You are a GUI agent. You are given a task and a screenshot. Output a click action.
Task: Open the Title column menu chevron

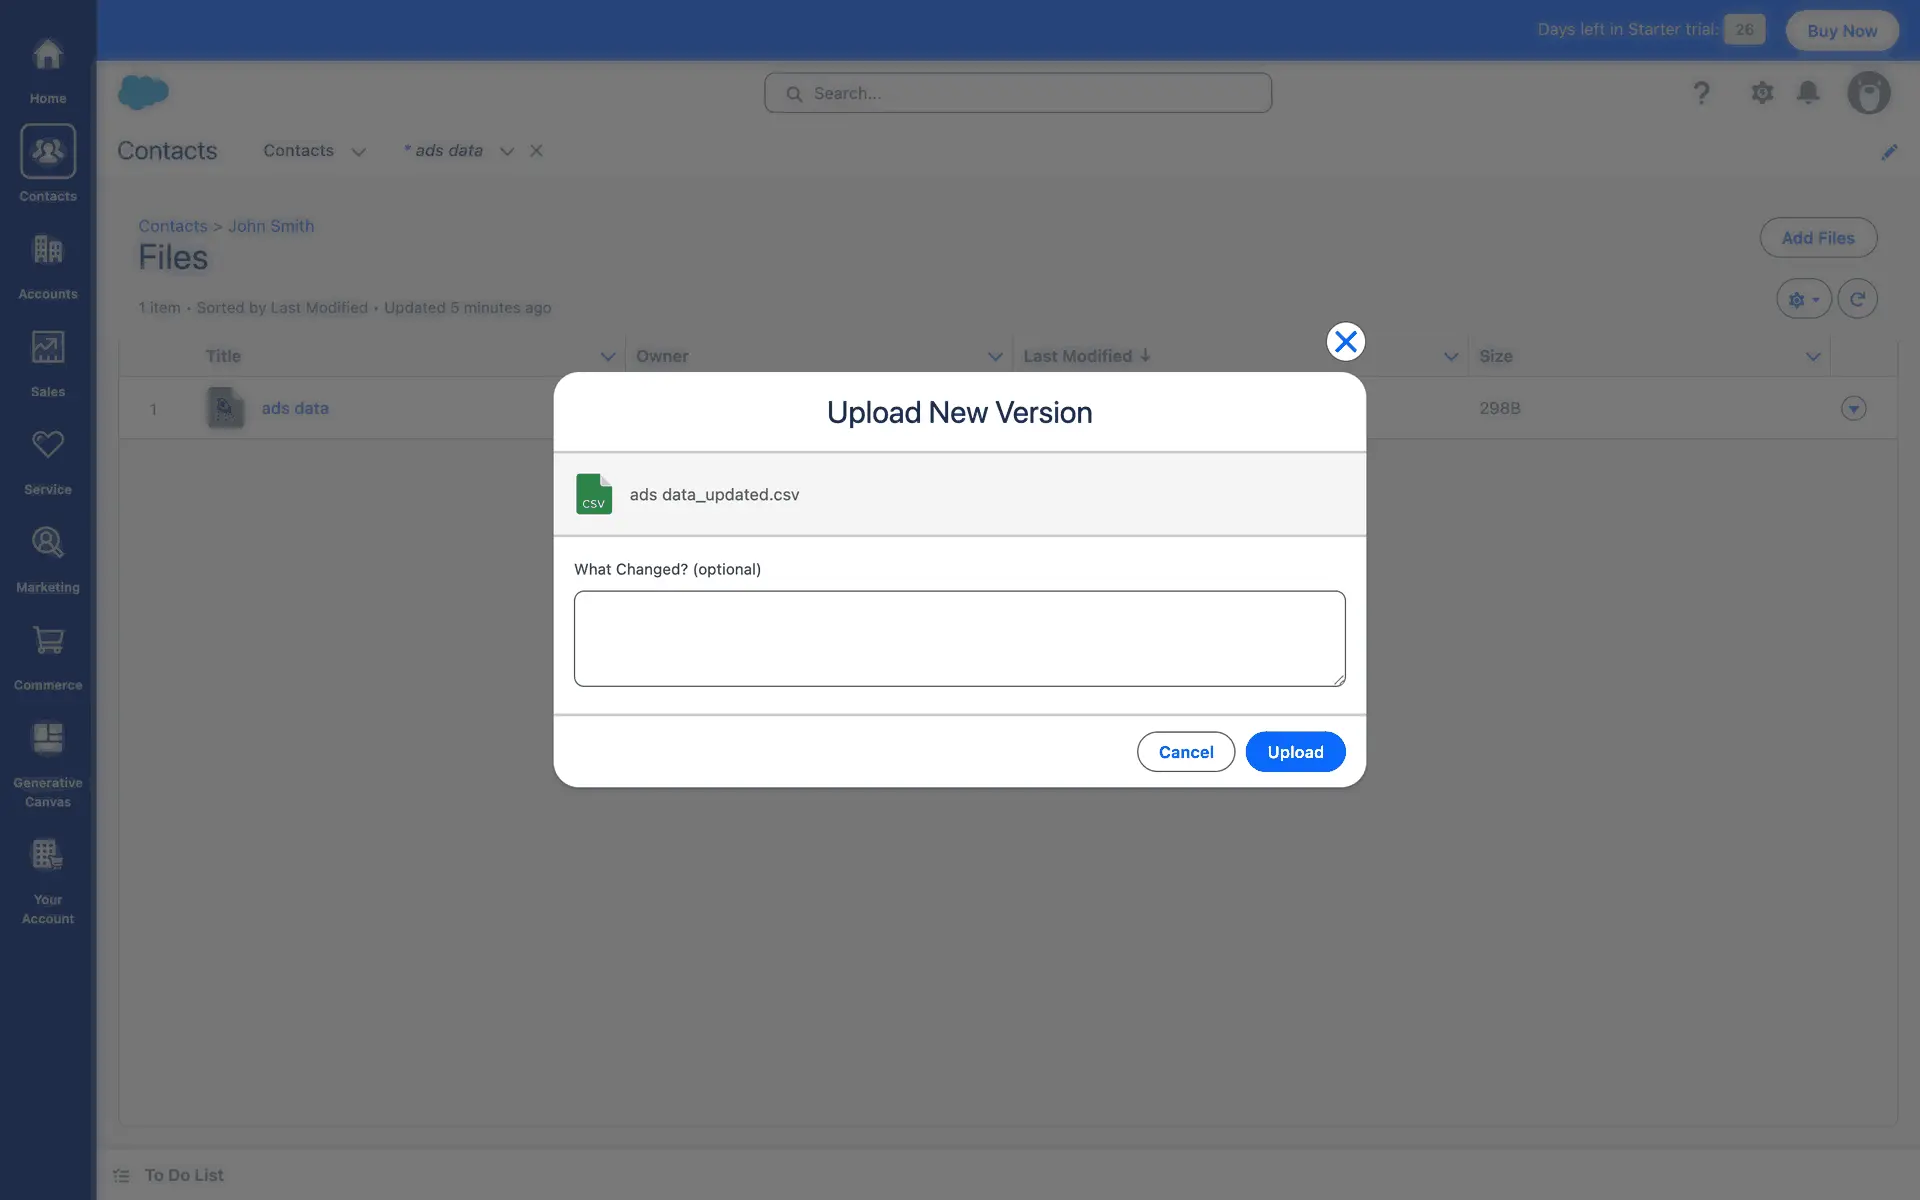coord(607,357)
